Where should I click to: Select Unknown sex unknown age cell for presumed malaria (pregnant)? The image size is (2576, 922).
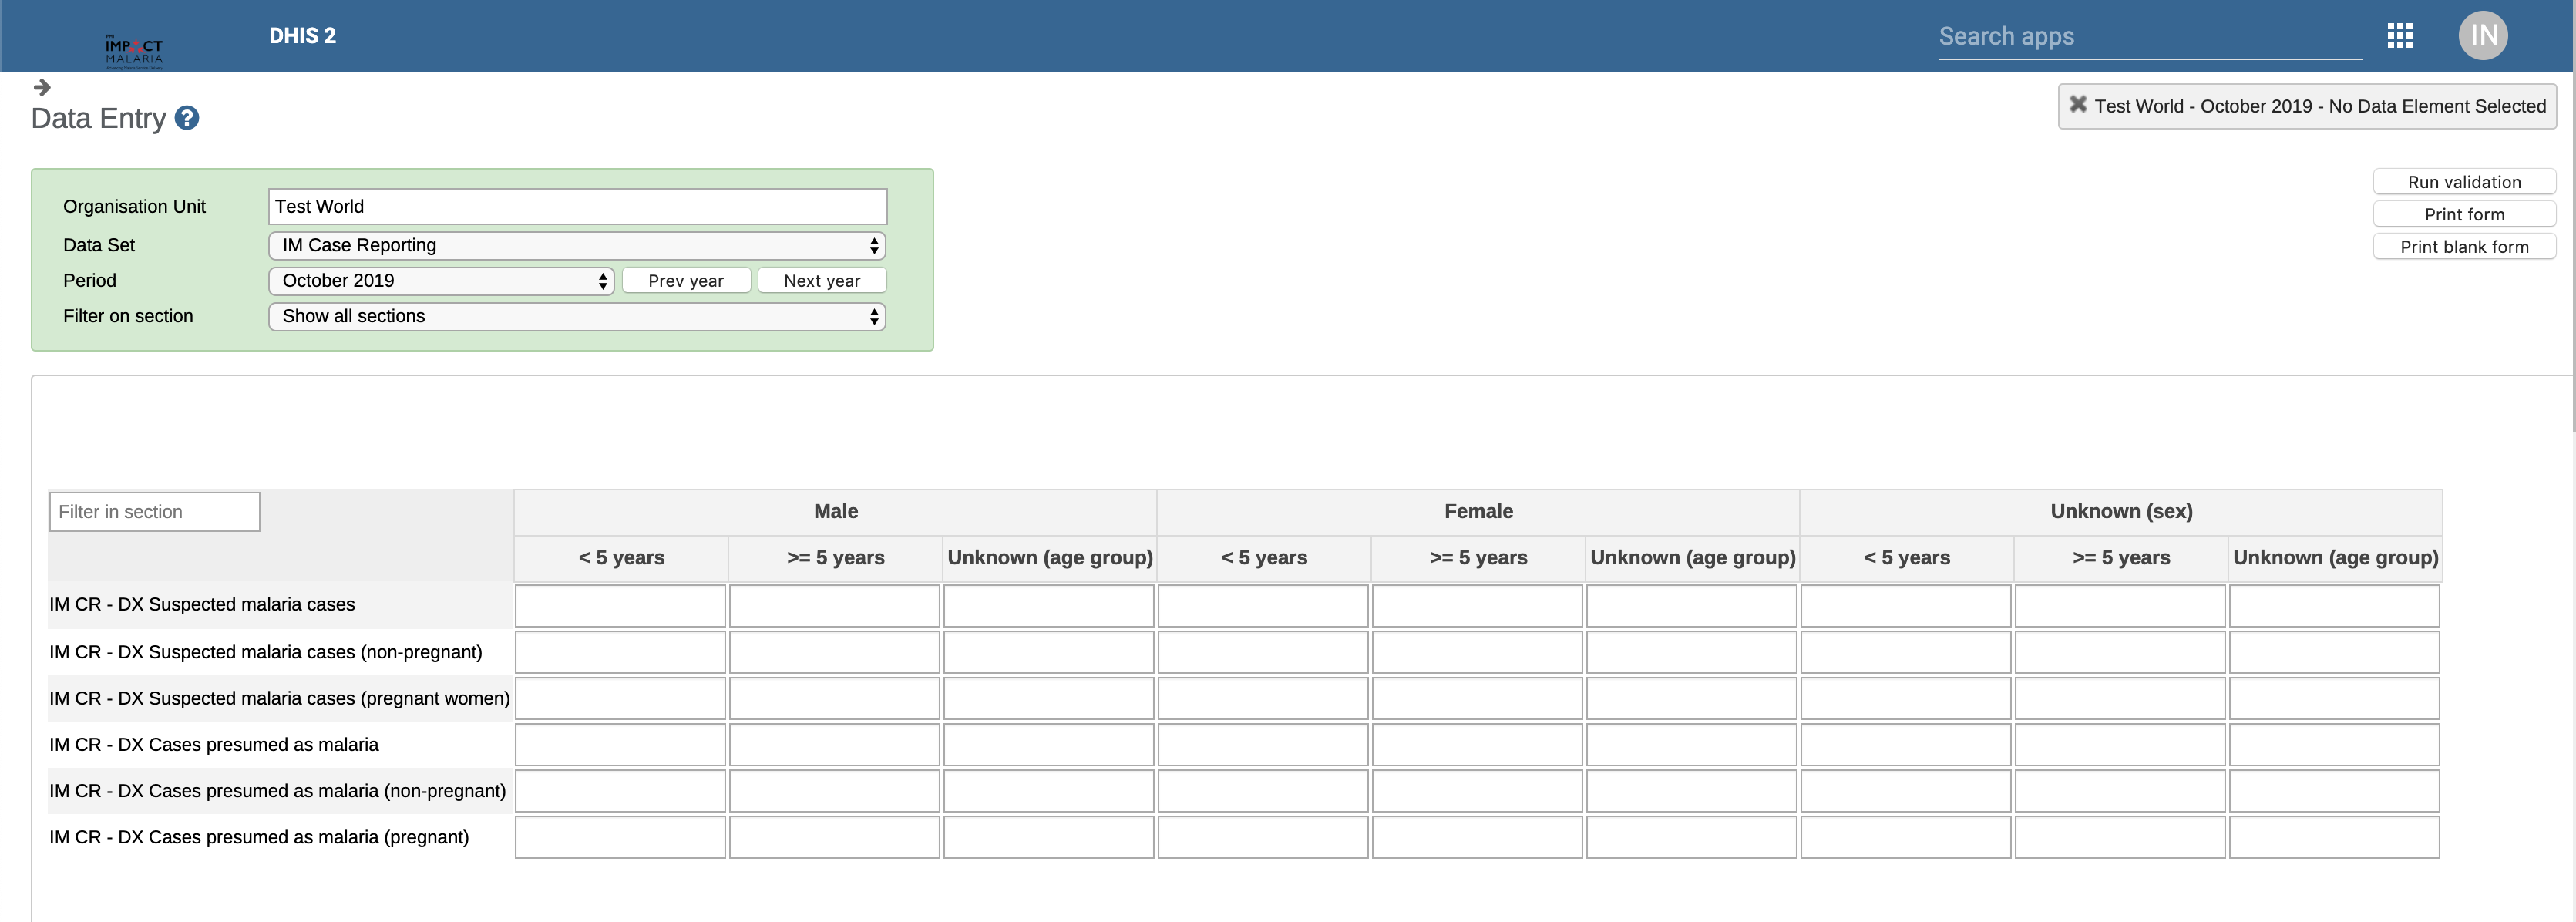click(2334, 837)
